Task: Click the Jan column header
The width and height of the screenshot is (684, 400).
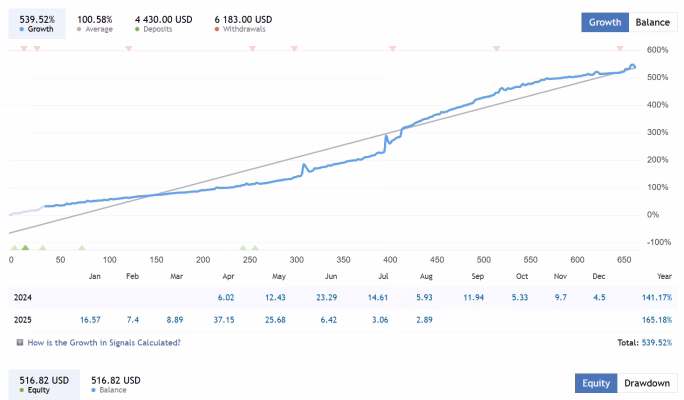Action: 95,276
